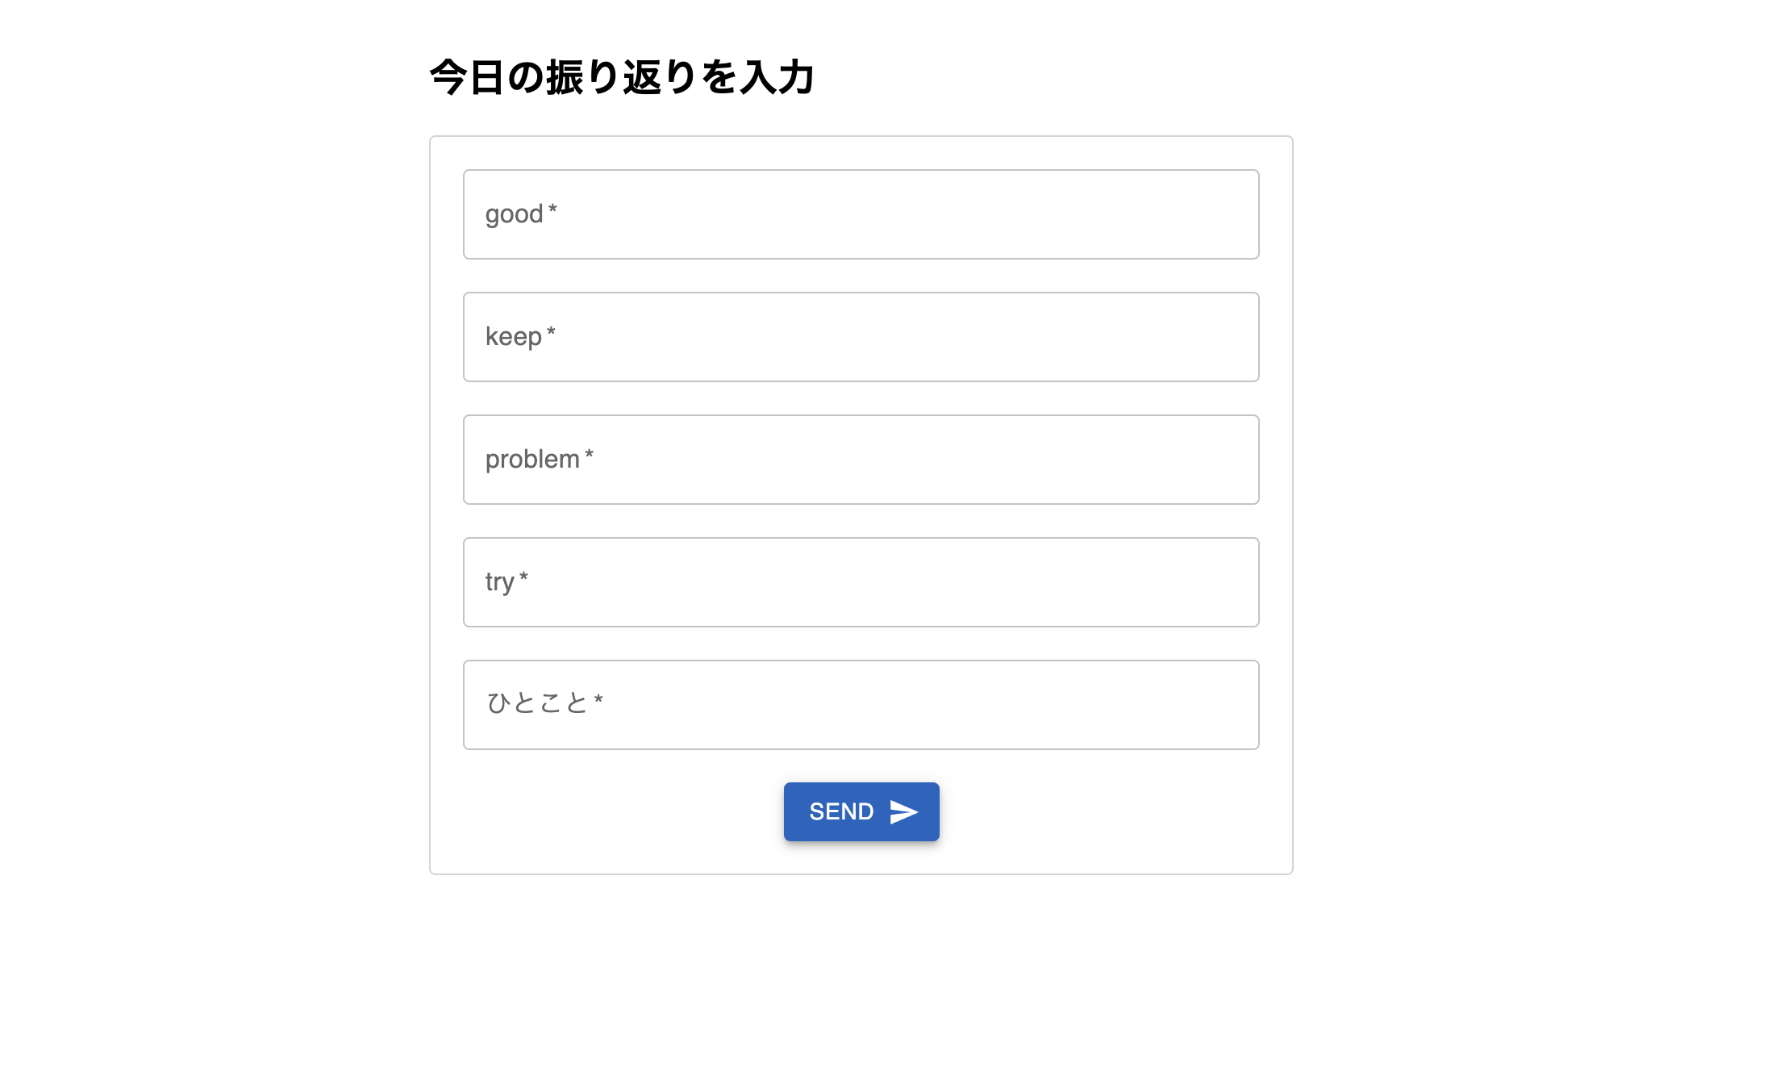Click the 'ひとこと' placeholder label

tap(537, 703)
